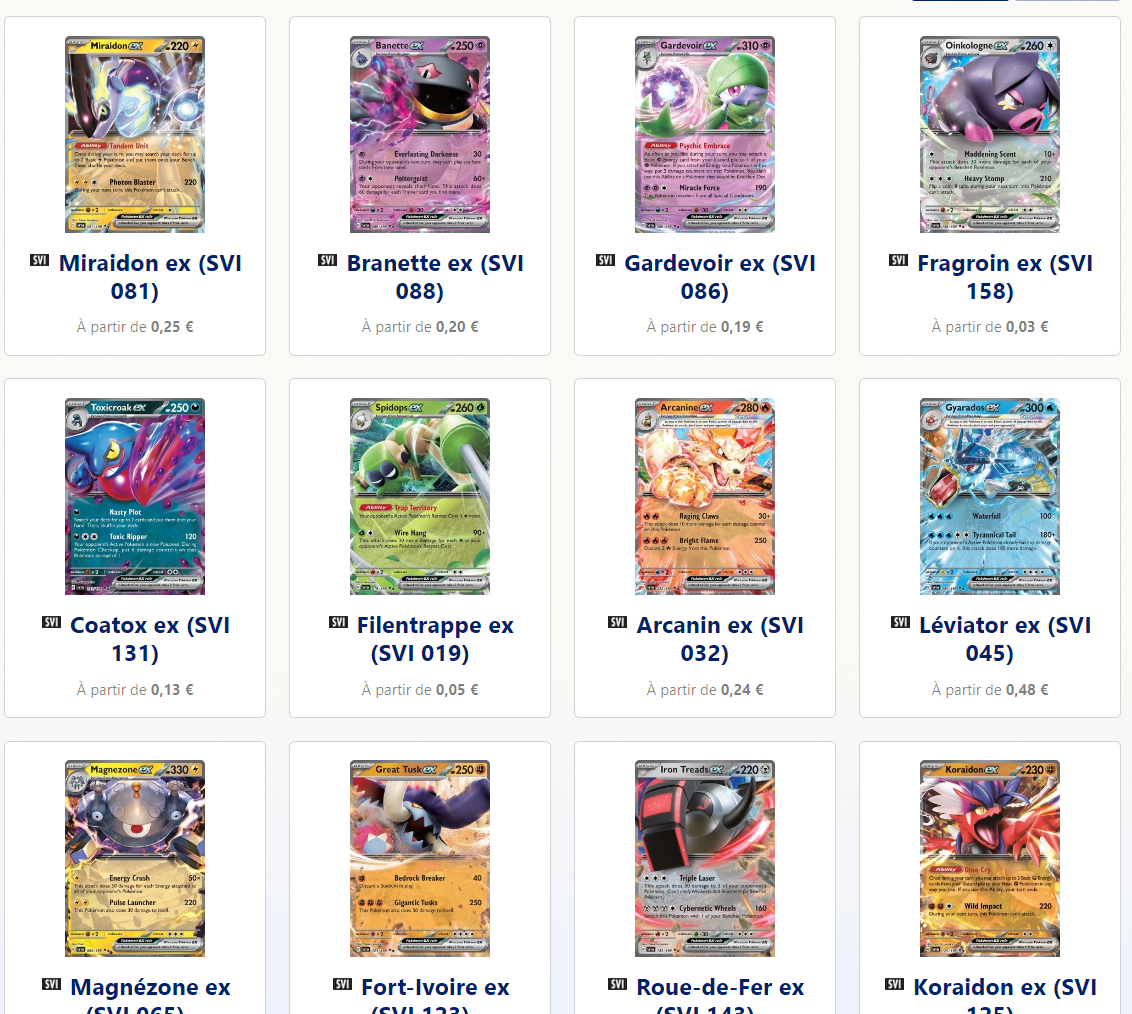Click the Koraidon ex card thumbnail

990,859
